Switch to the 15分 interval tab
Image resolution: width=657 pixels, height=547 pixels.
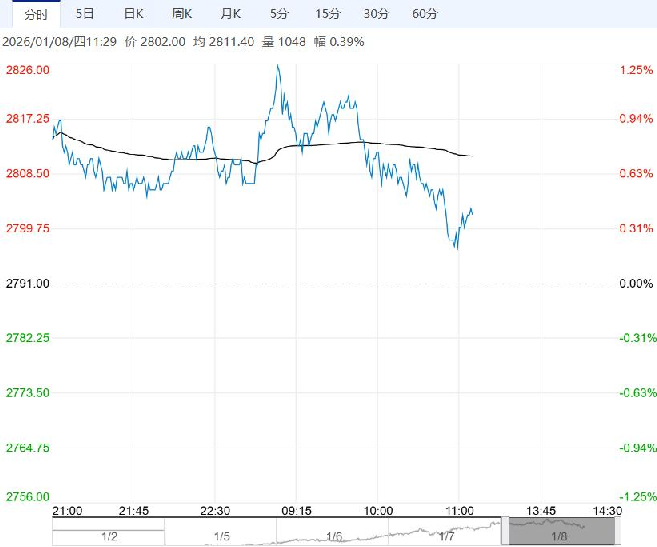tap(326, 13)
